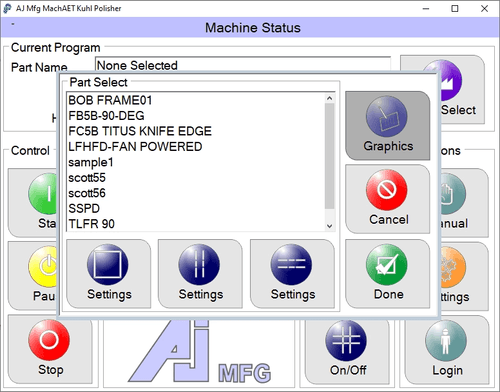Image resolution: width=500 pixels, height=392 pixels.
Task: Select scott55 in the part list
Action: [x=196, y=178]
